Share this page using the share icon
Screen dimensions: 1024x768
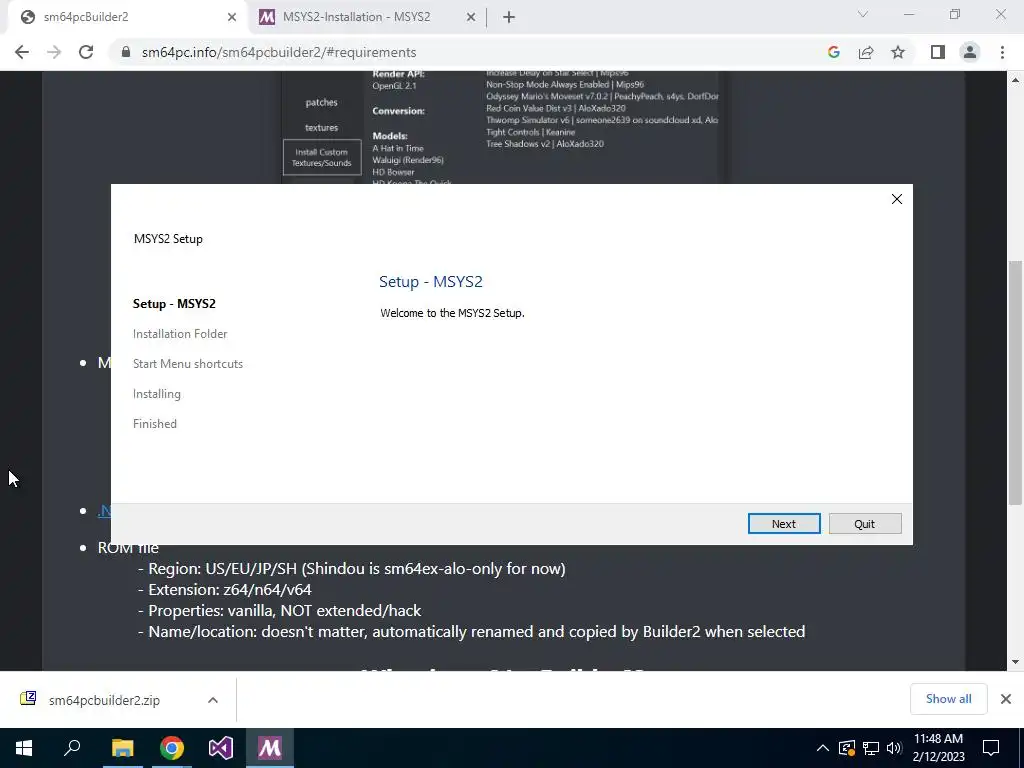(866, 52)
